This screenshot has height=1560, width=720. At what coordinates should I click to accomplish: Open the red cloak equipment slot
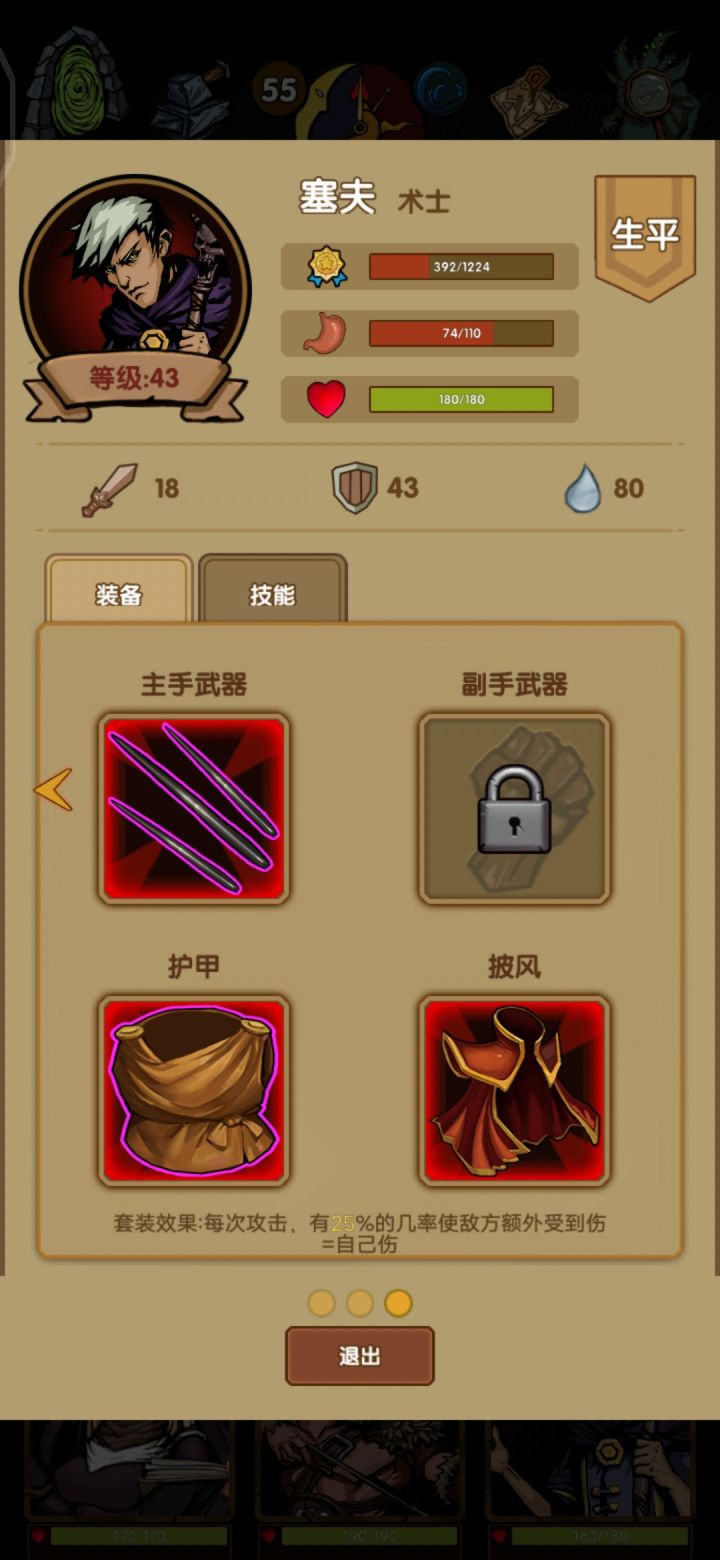coord(514,1090)
